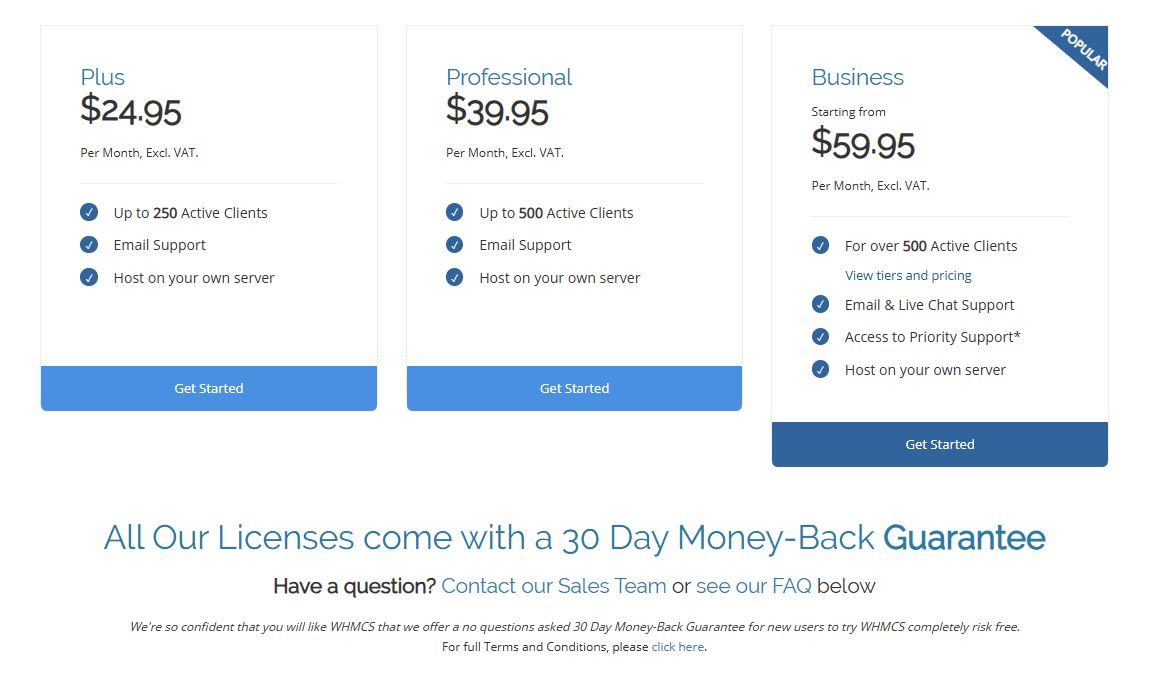The height and width of the screenshot is (684, 1165).
Task: Click the Professional plan heading
Action: pyautogui.click(x=509, y=77)
